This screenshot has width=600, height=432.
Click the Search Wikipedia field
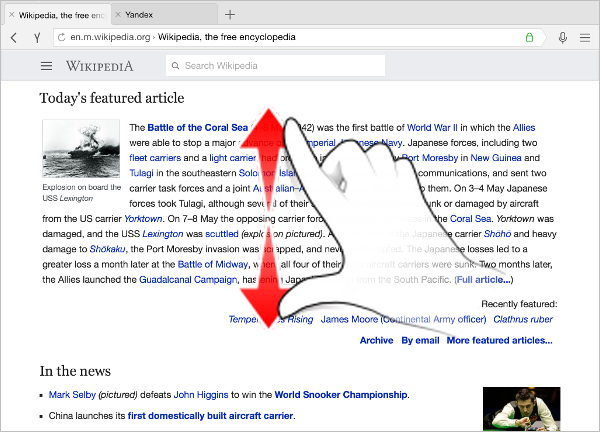click(x=276, y=65)
